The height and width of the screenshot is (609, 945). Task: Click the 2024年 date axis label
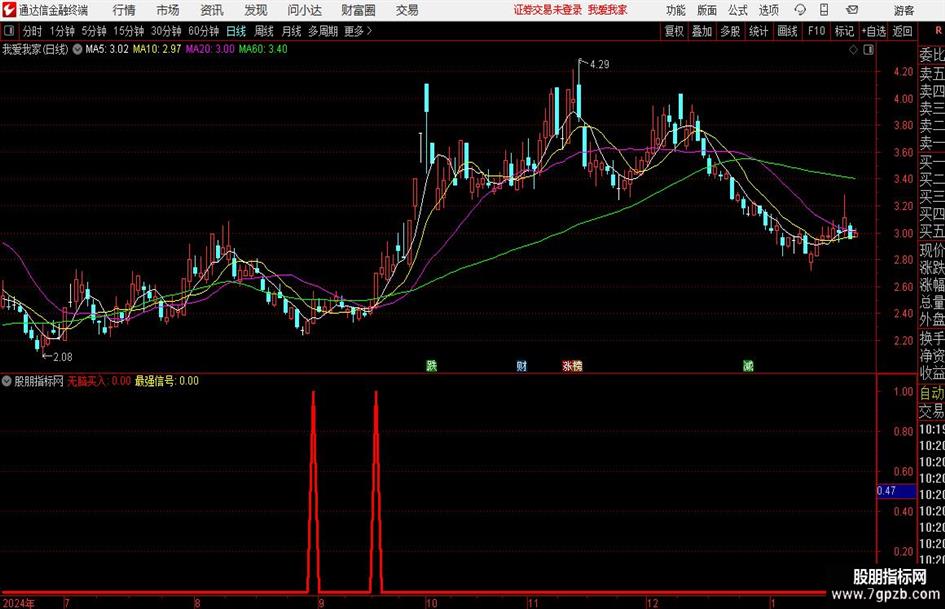coord(18,604)
